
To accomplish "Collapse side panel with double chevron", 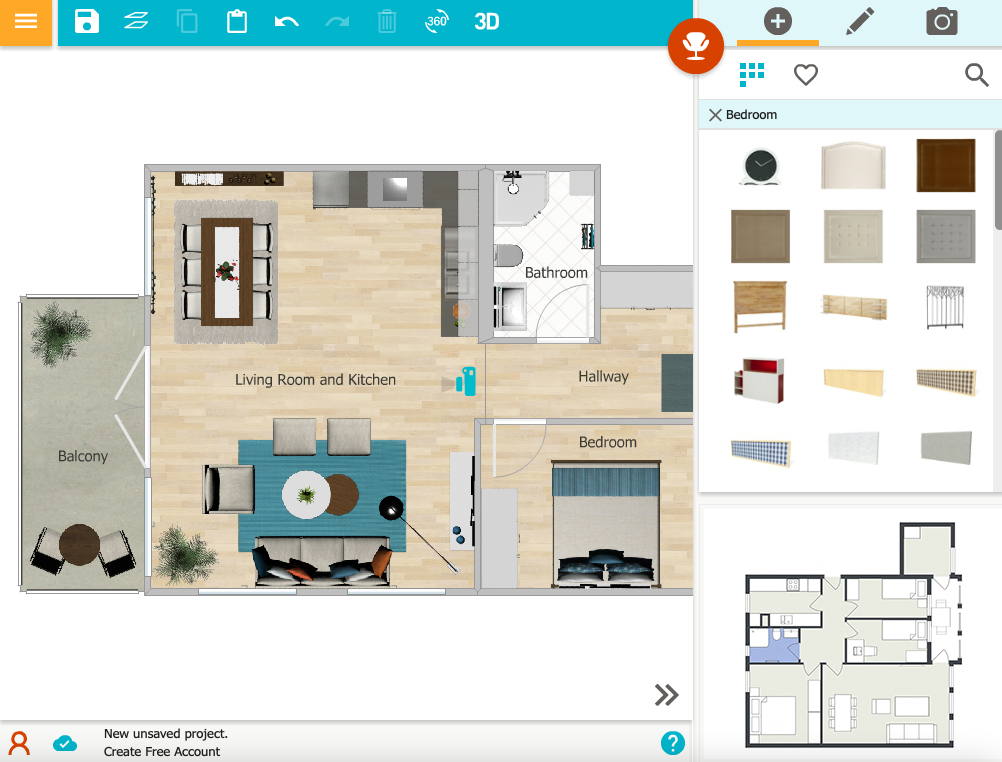I will coord(666,695).
